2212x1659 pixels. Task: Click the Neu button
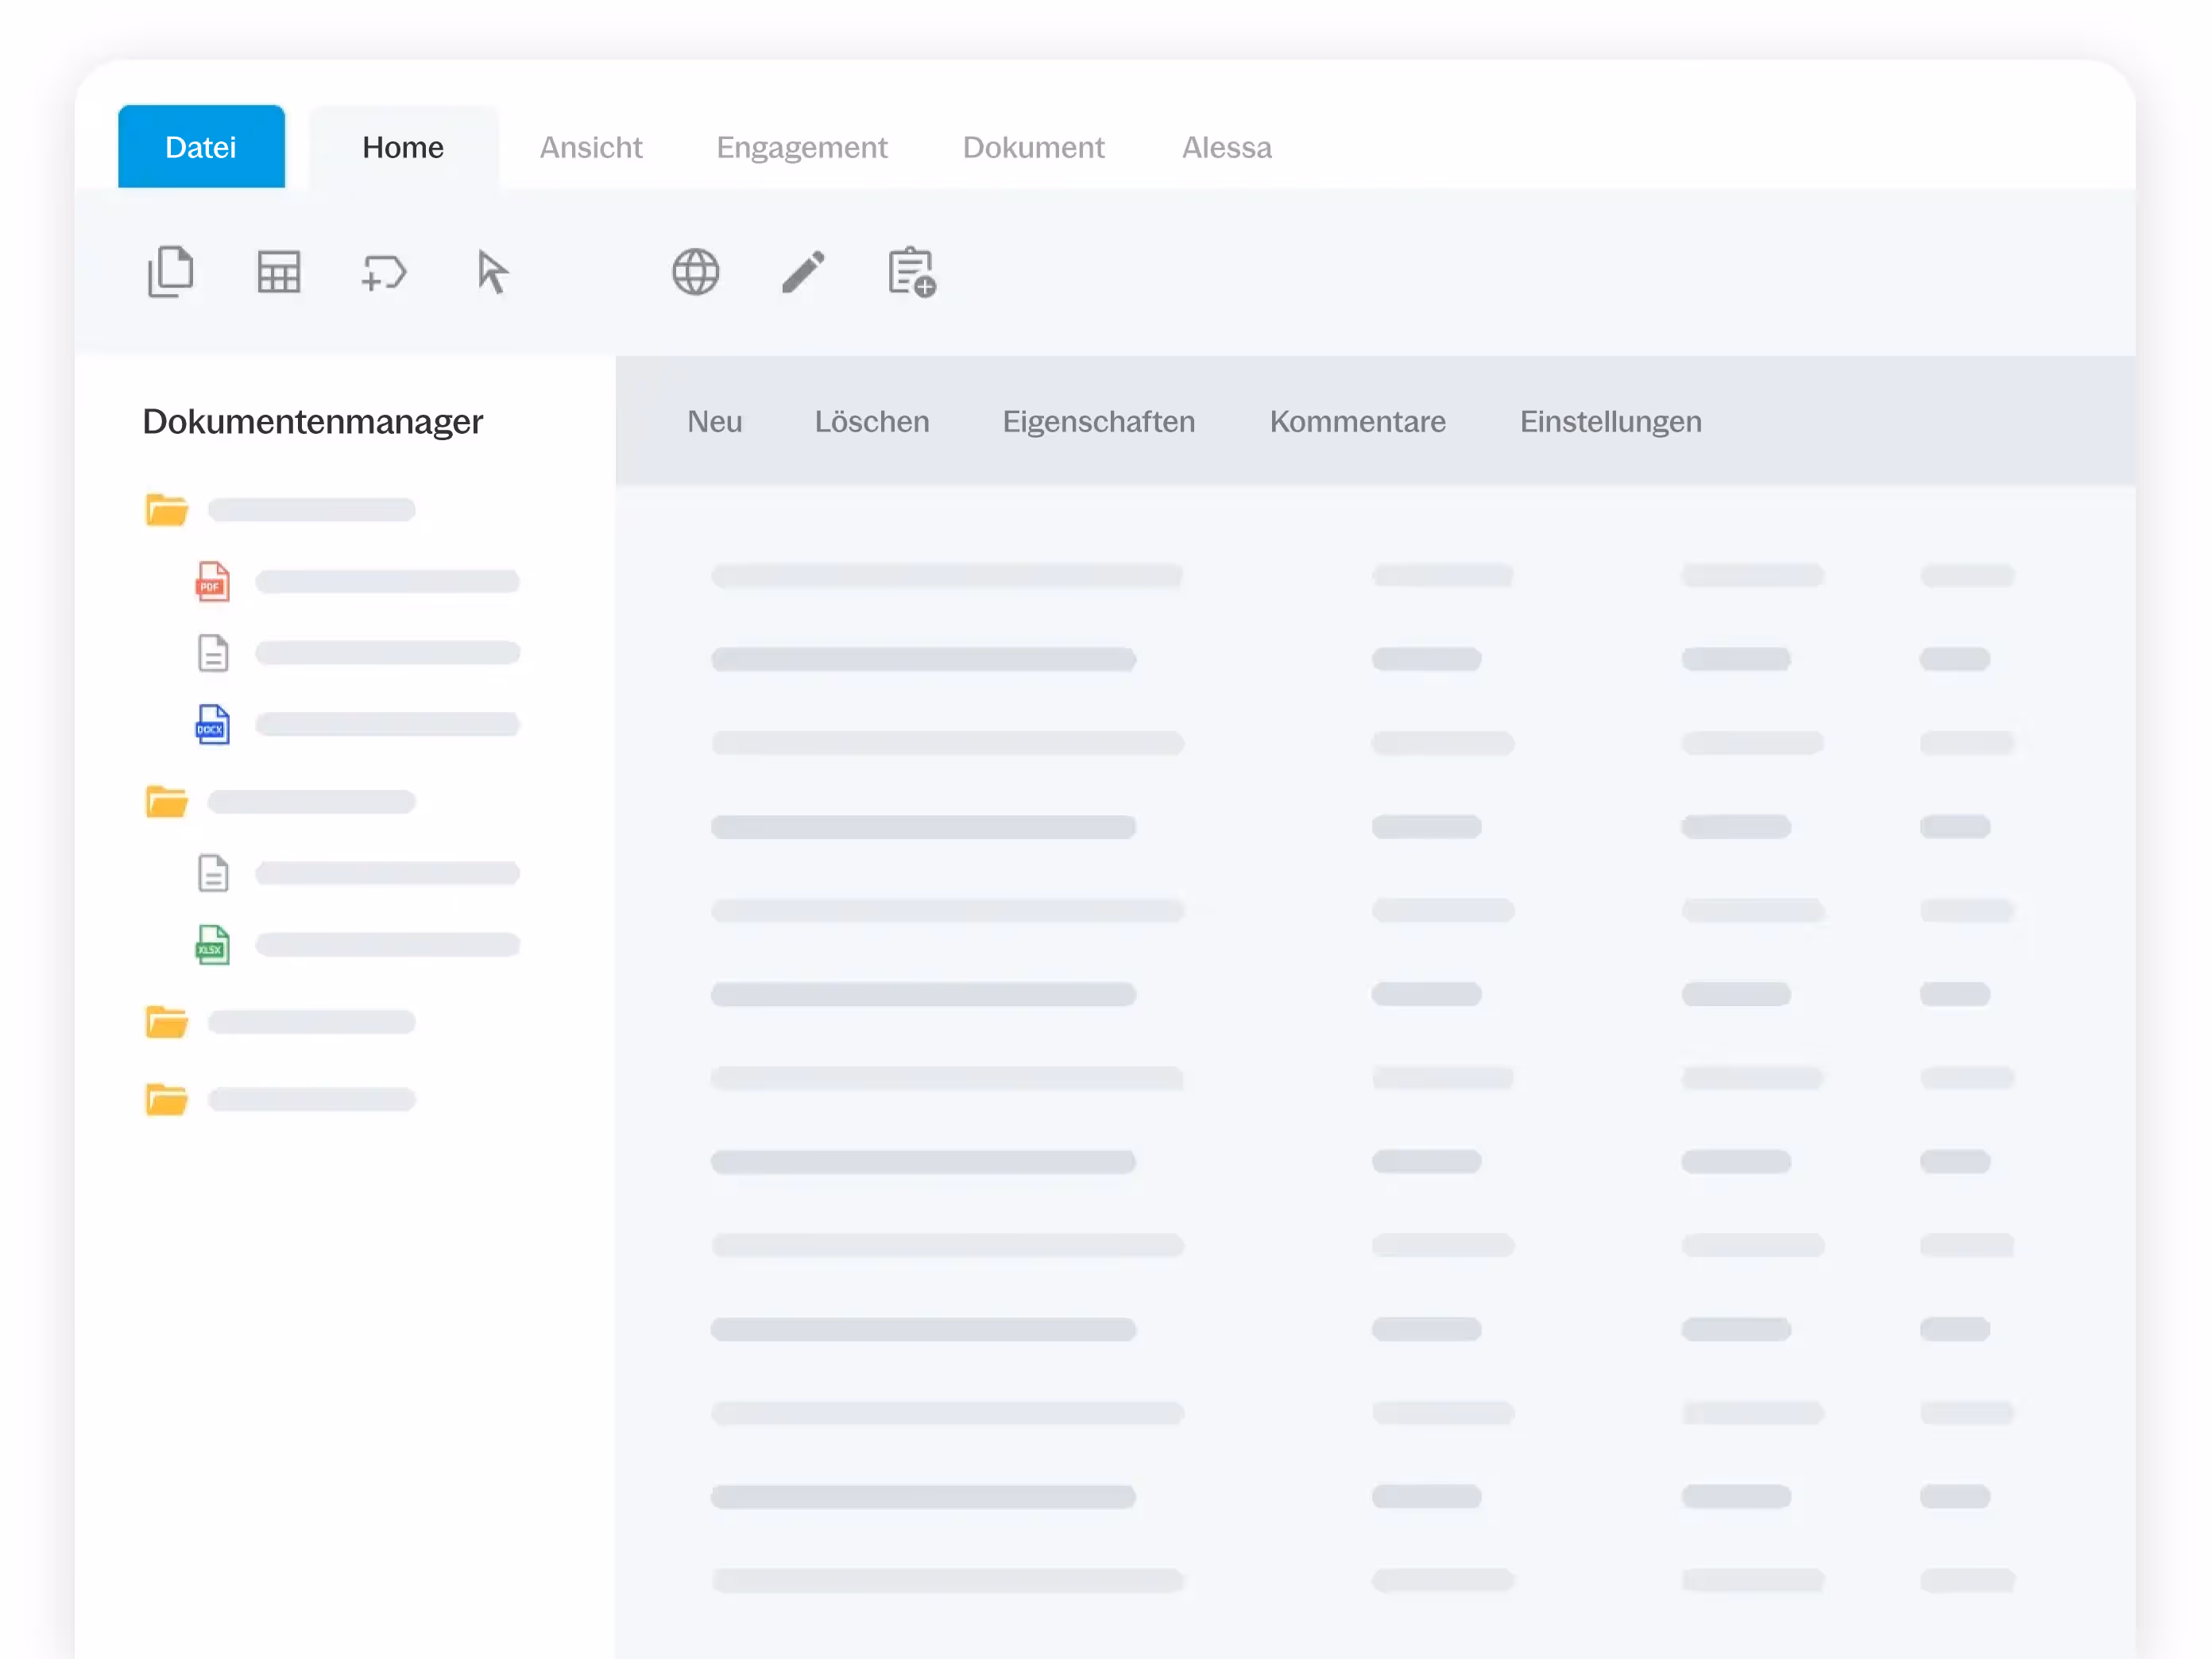[x=714, y=421]
